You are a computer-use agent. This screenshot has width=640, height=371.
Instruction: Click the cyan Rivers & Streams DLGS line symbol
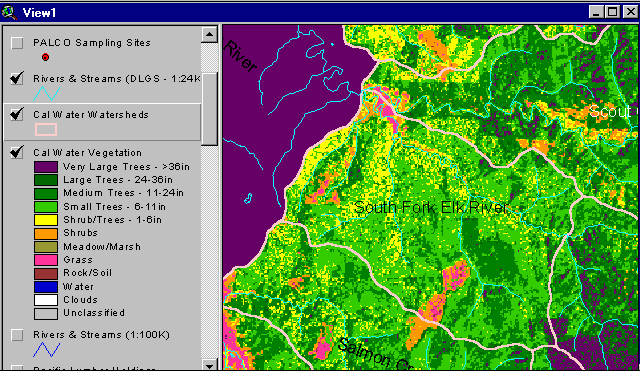point(47,94)
